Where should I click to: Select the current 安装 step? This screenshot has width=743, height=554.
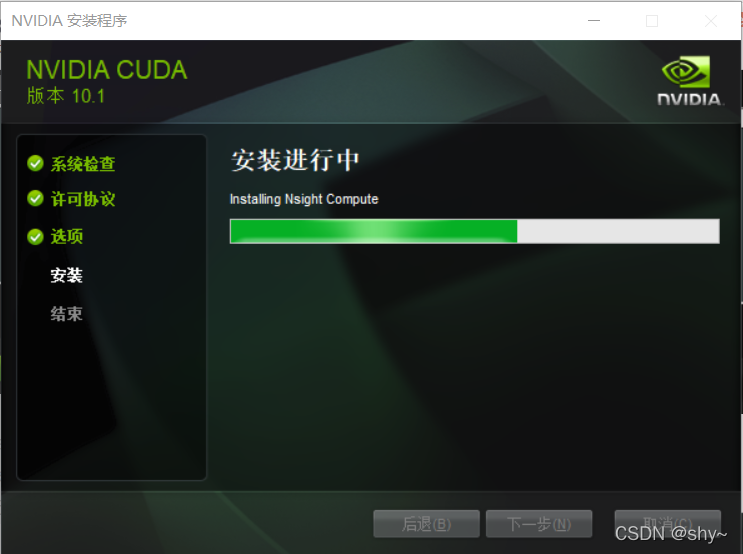tap(67, 275)
